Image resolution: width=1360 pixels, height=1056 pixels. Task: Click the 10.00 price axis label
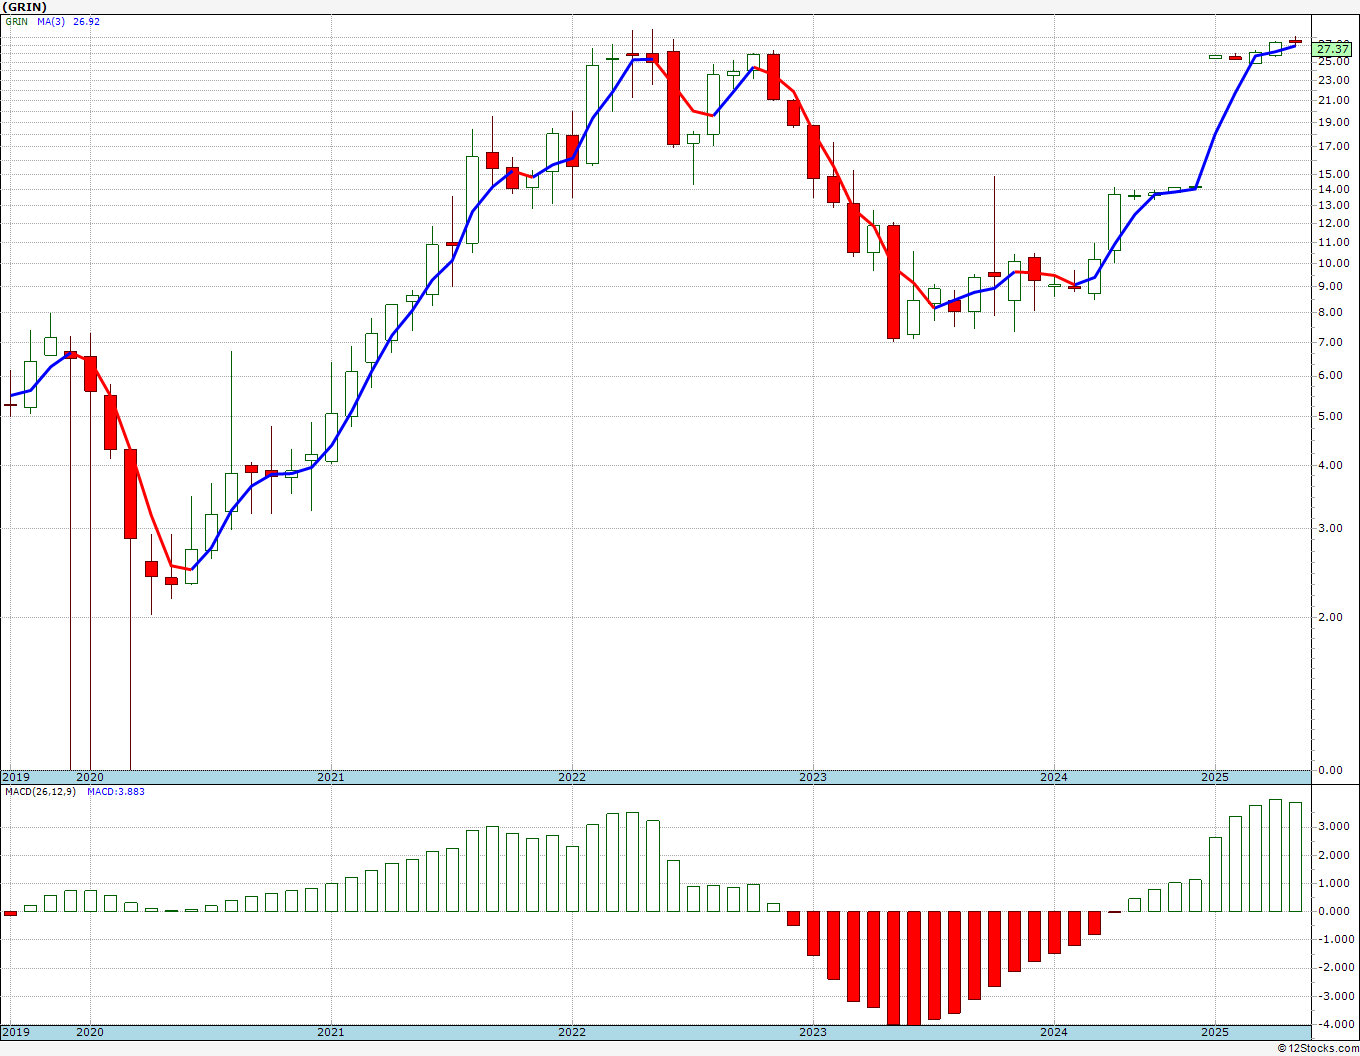pyautogui.click(x=1332, y=264)
